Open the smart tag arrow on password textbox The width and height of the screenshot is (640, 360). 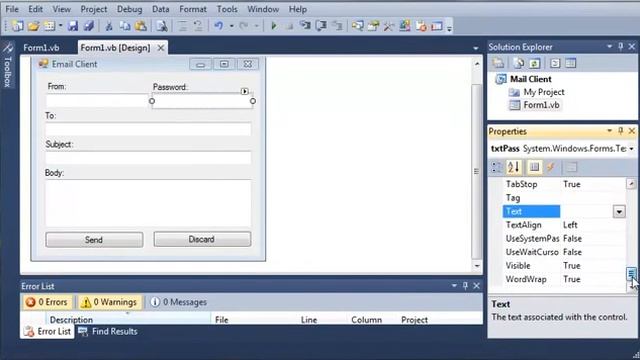coord(244,91)
